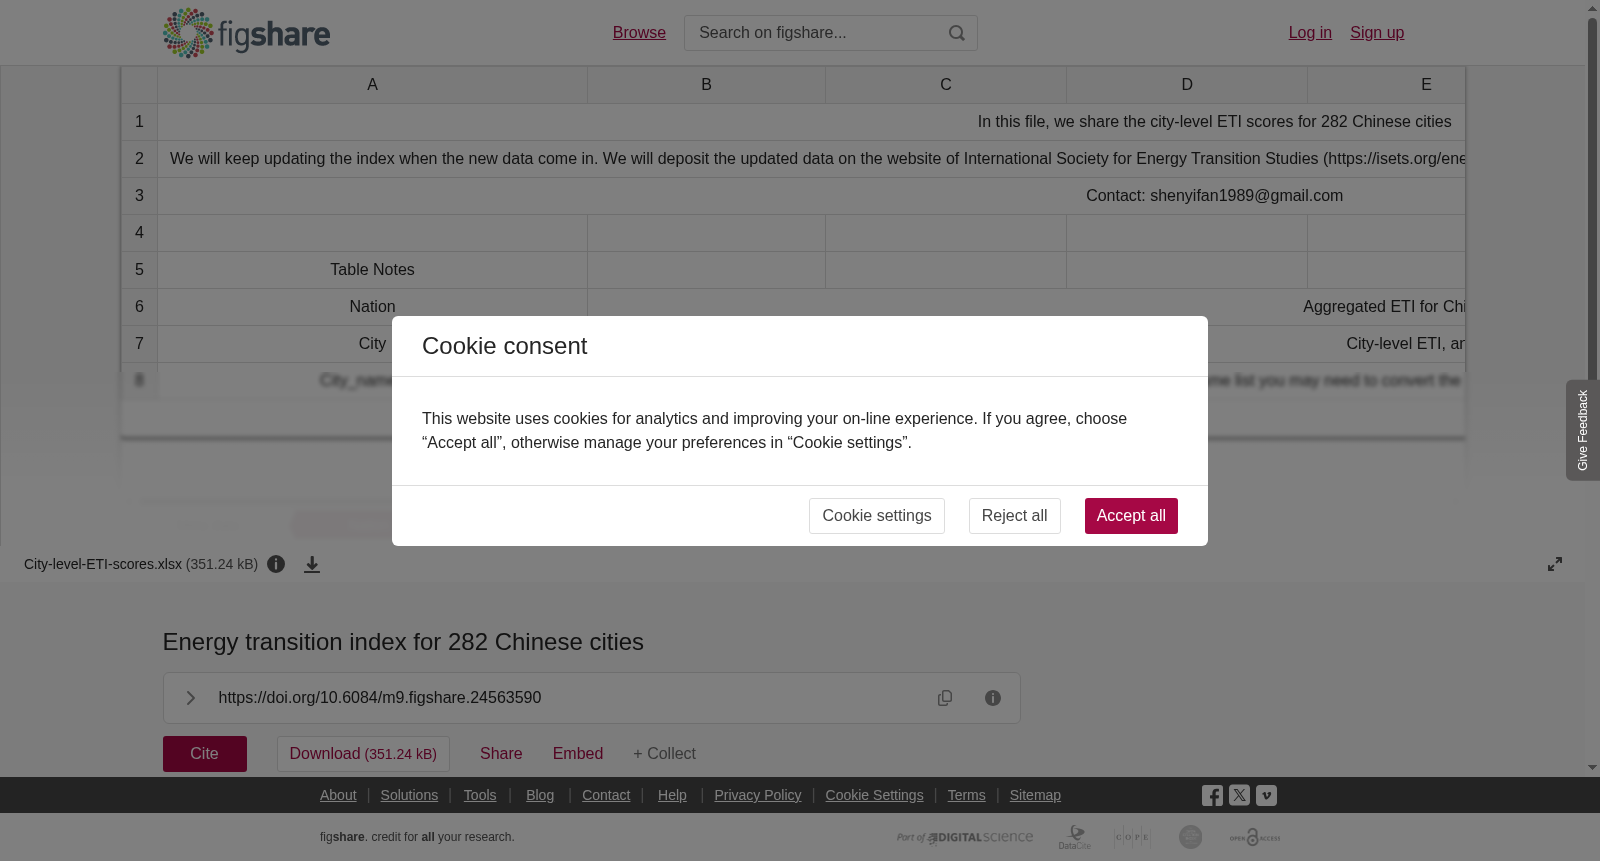1600x861 pixels.
Task: Open Tools footer link
Action: (480, 795)
